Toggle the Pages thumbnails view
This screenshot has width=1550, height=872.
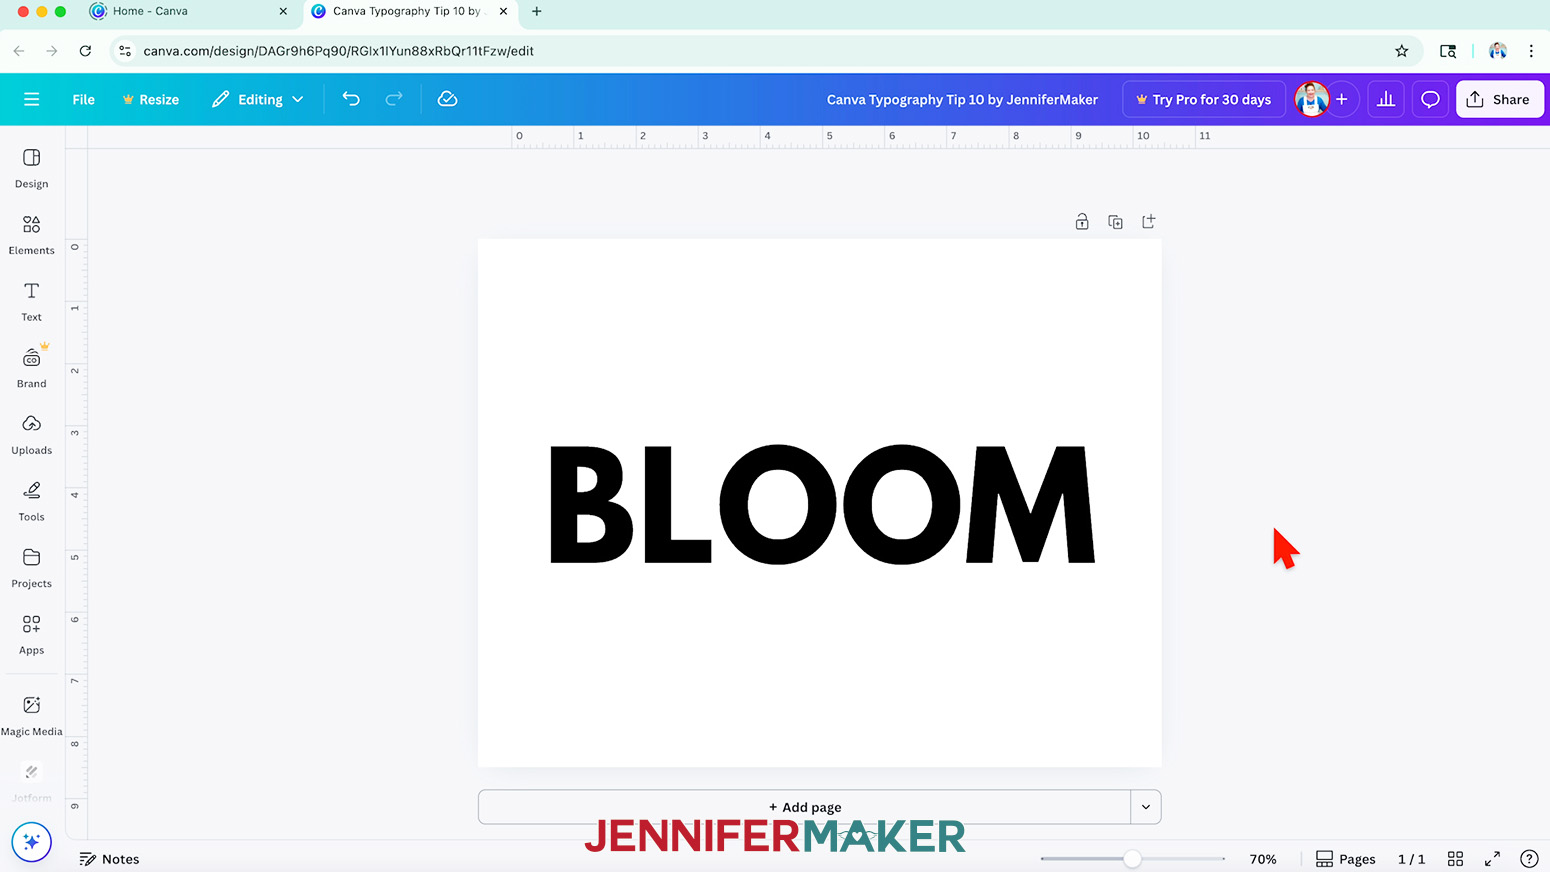click(x=1346, y=859)
